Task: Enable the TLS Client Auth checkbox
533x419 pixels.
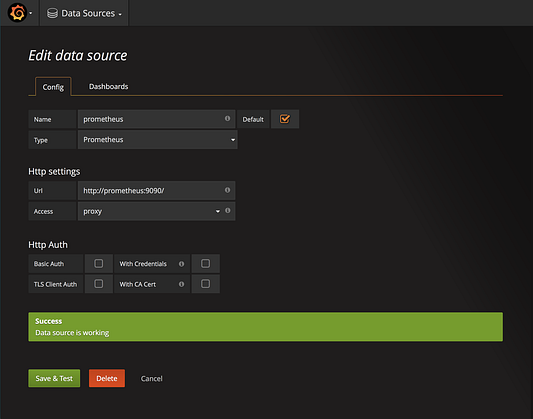Action: click(99, 284)
